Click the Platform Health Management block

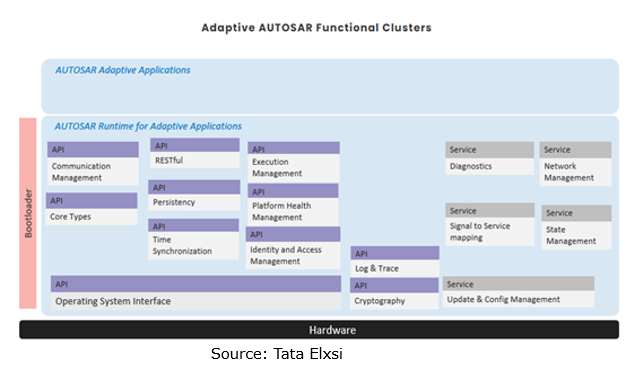click(293, 204)
